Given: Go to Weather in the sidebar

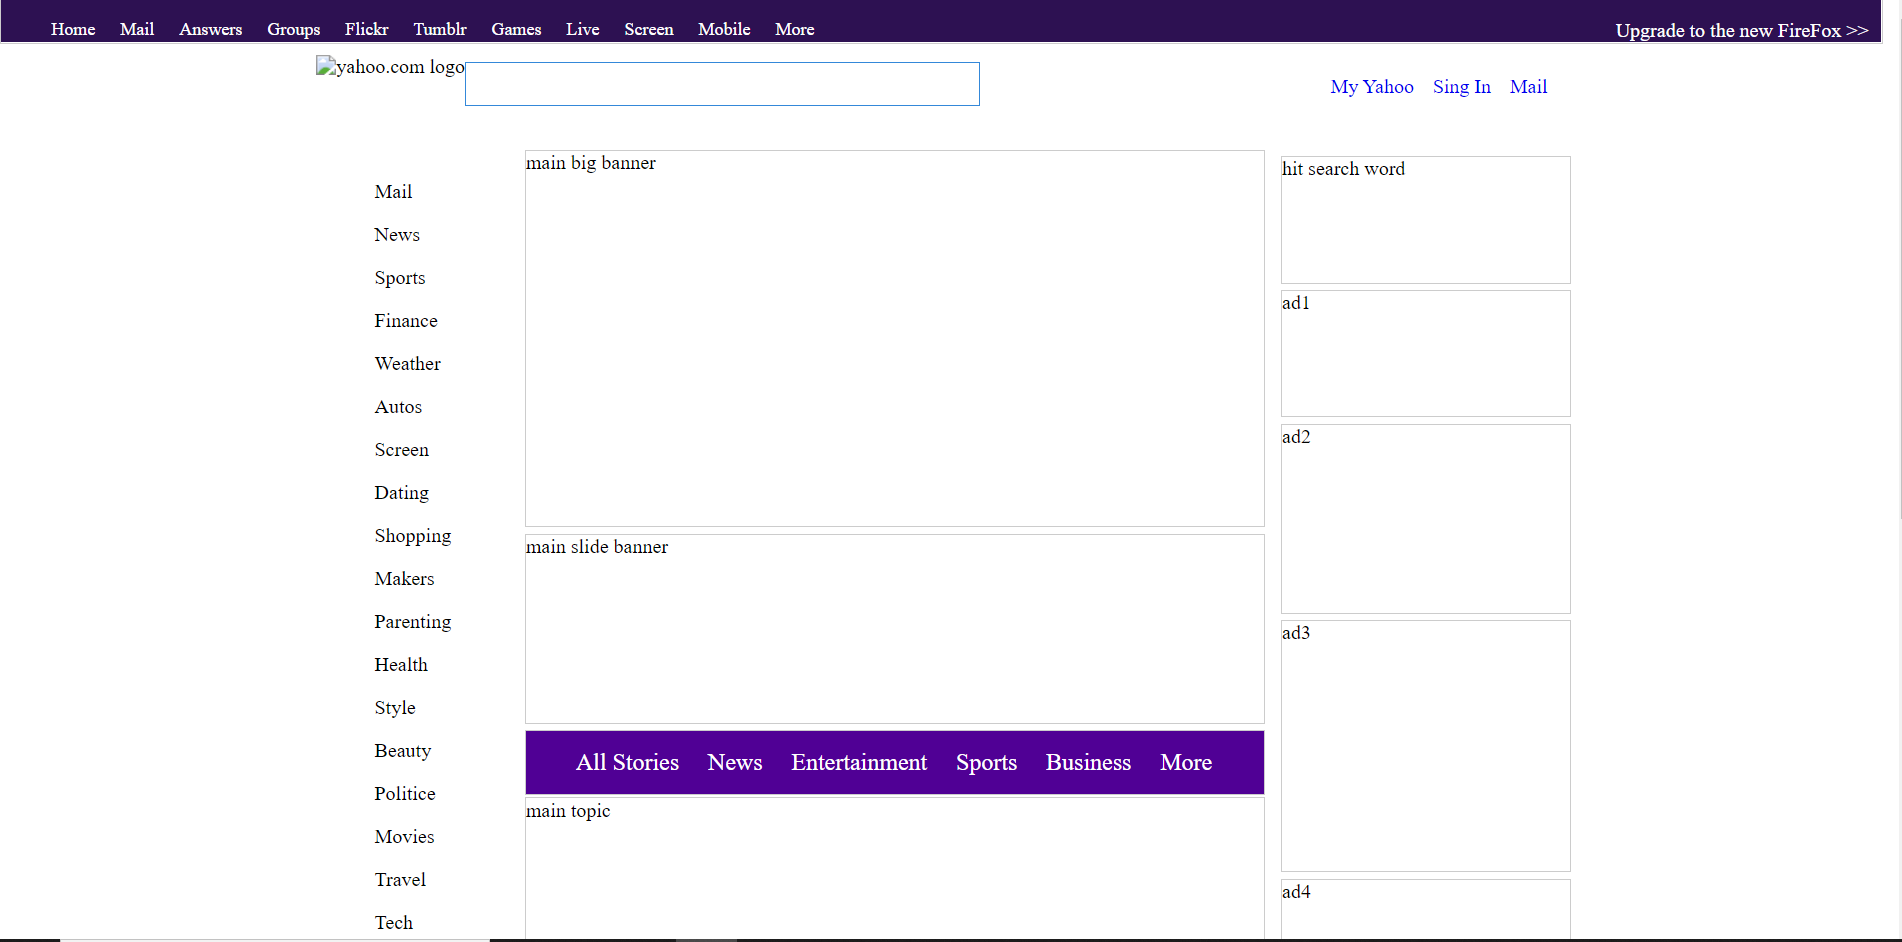Looking at the screenshot, I should (x=408, y=364).
